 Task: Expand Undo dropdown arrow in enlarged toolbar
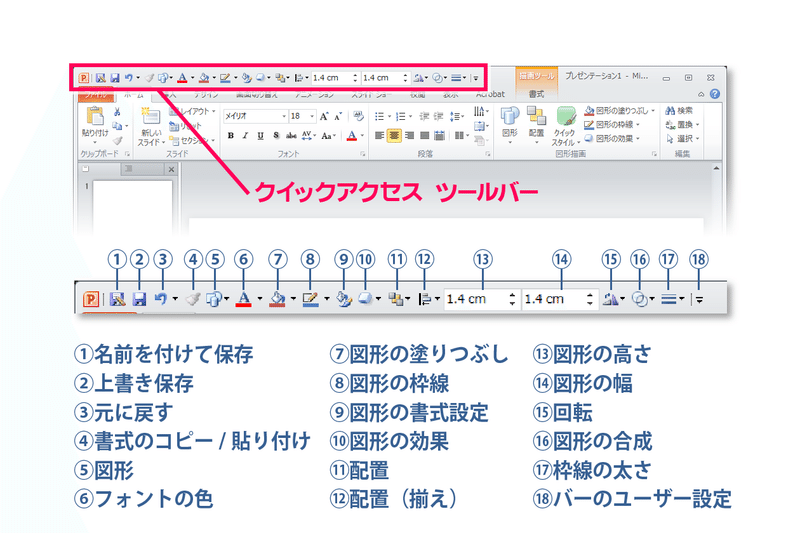[x=175, y=299]
